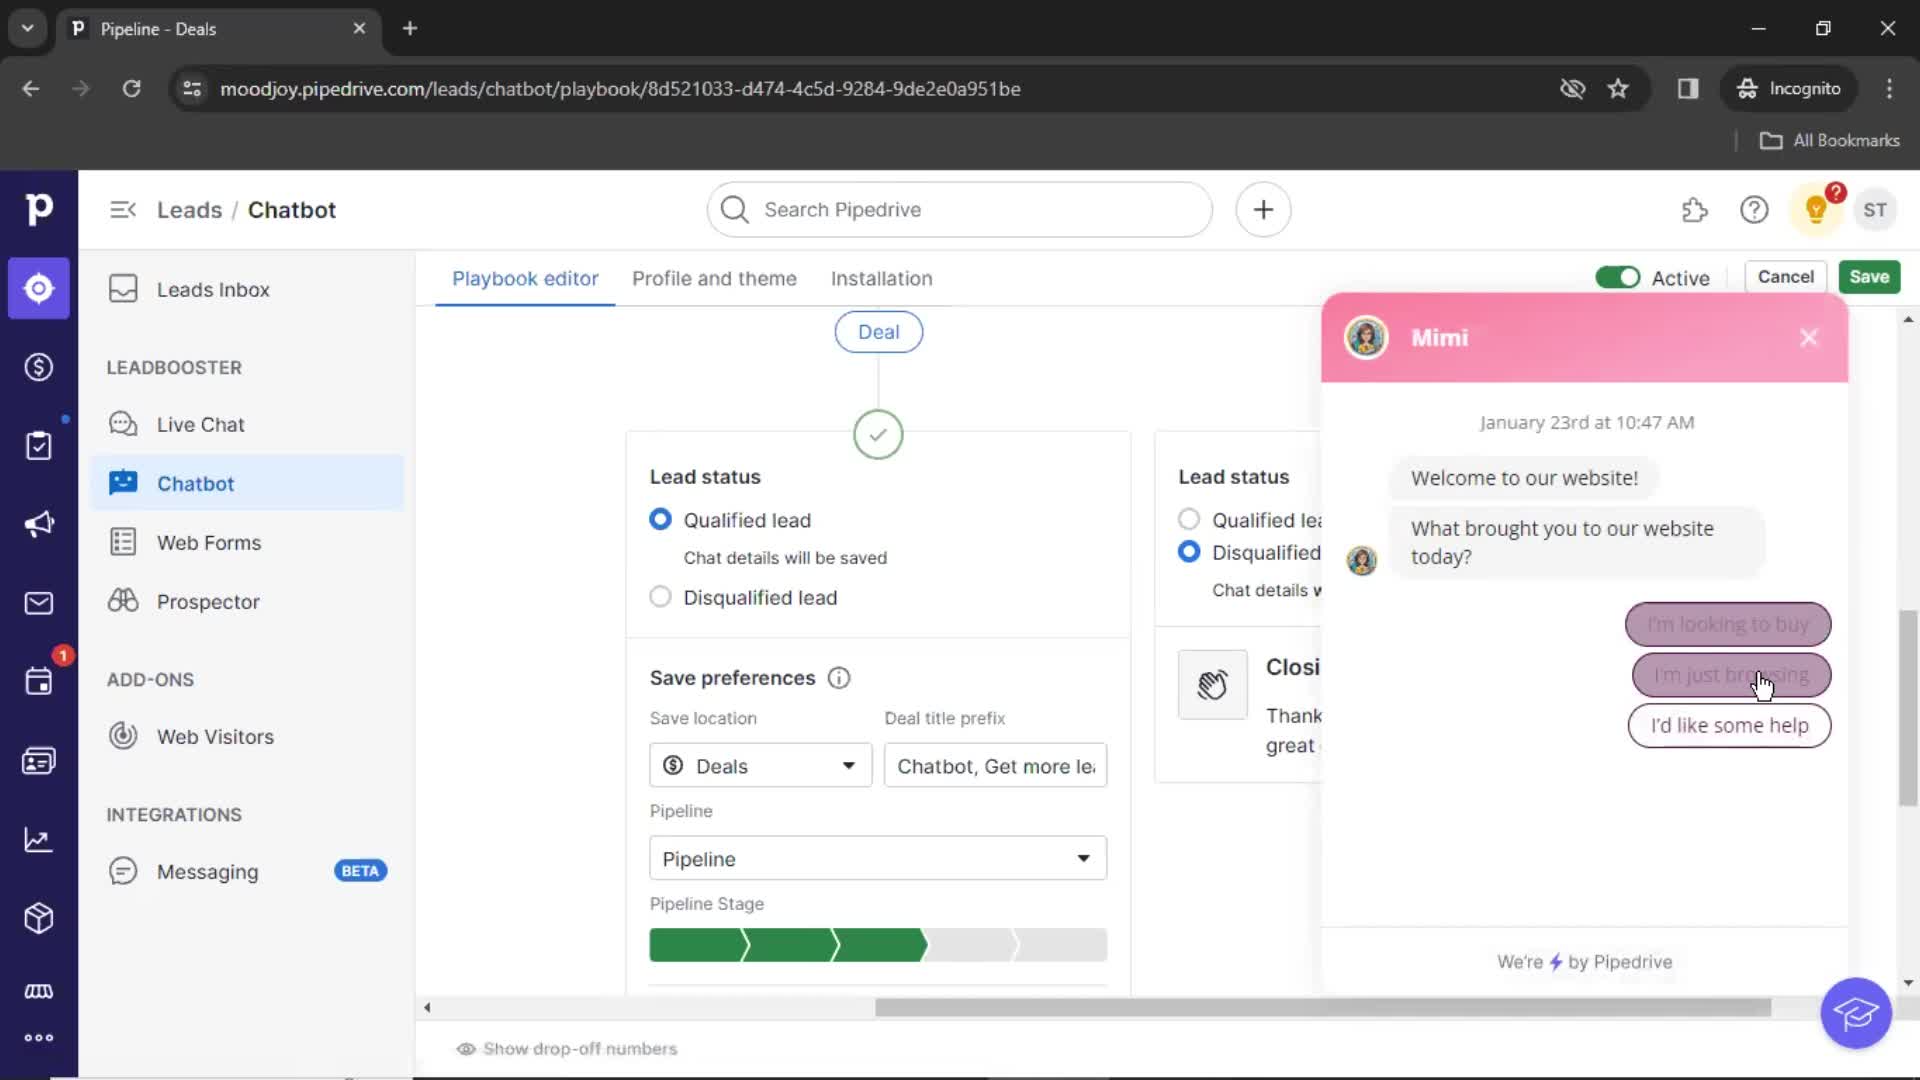The width and height of the screenshot is (1920, 1080).
Task: Open browser tab search dropdown
Action: click(x=27, y=28)
